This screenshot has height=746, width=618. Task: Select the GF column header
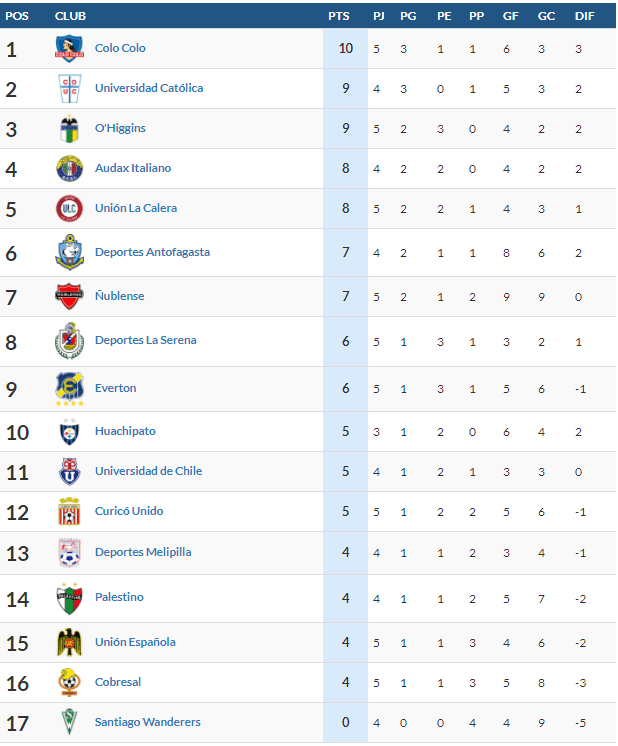(510, 16)
